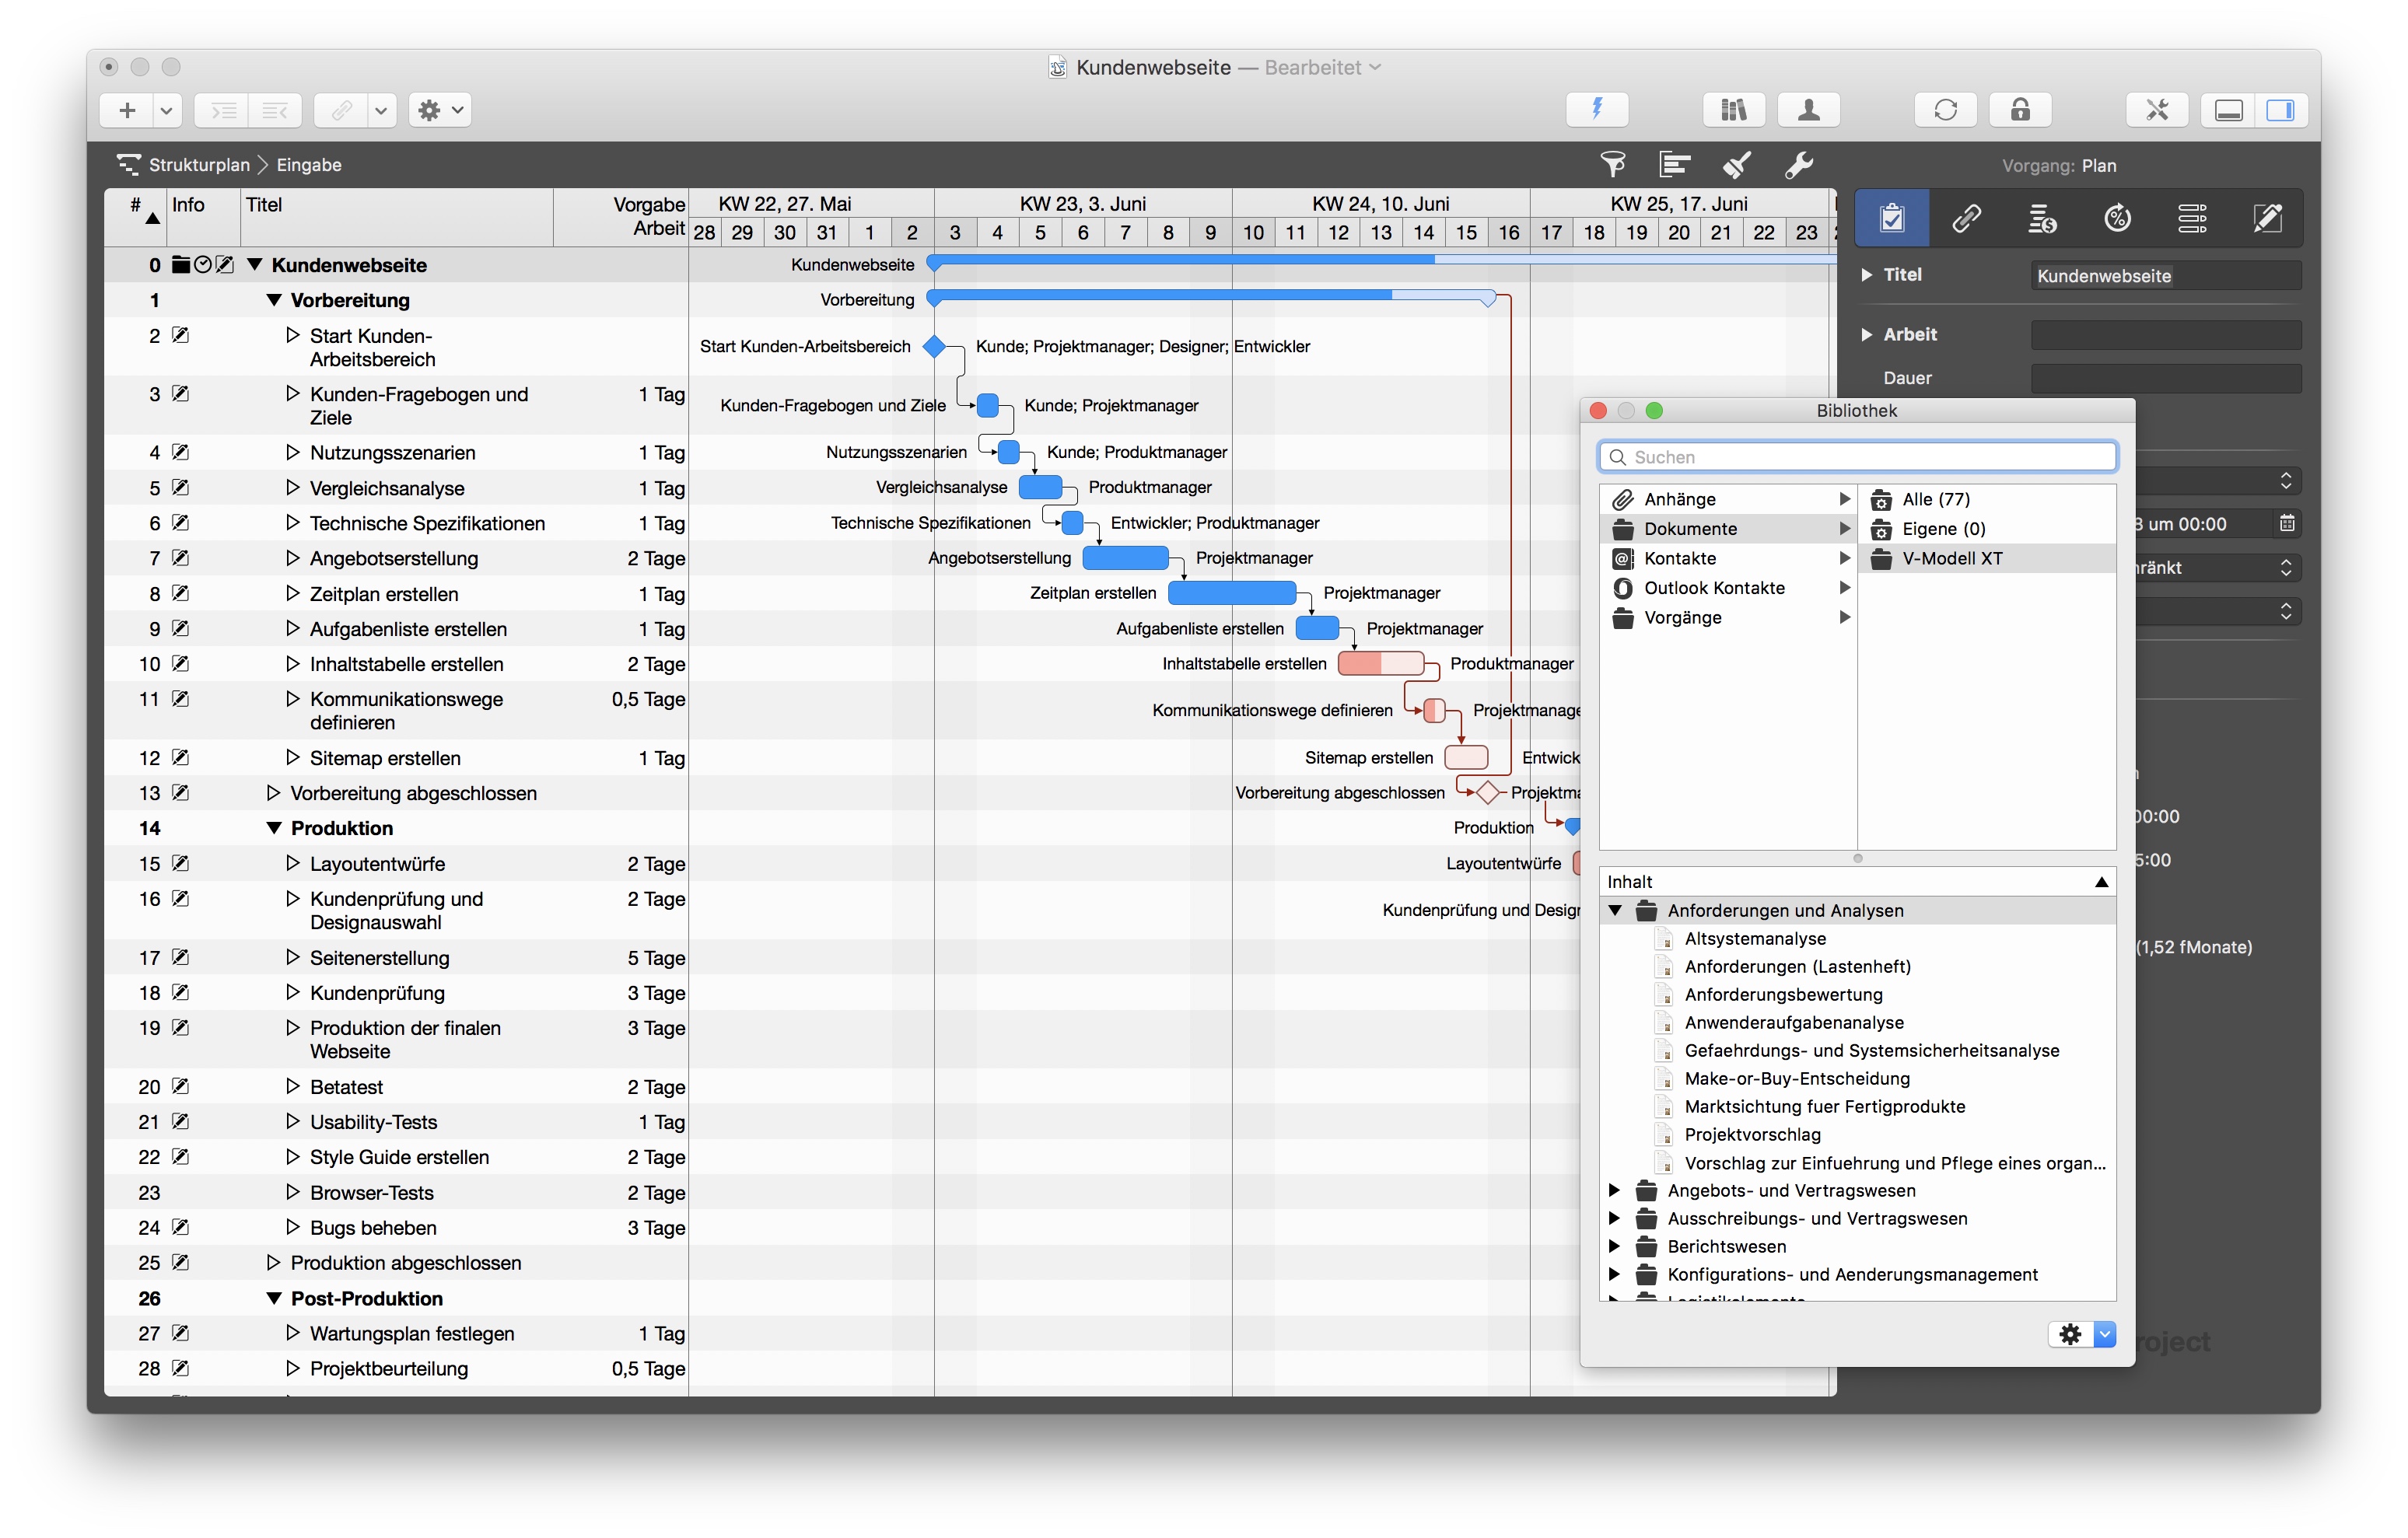Screen dimensions: 2408x1538
Task: Select the inspector list lines tab
Action: click(x=2192, y=218)
